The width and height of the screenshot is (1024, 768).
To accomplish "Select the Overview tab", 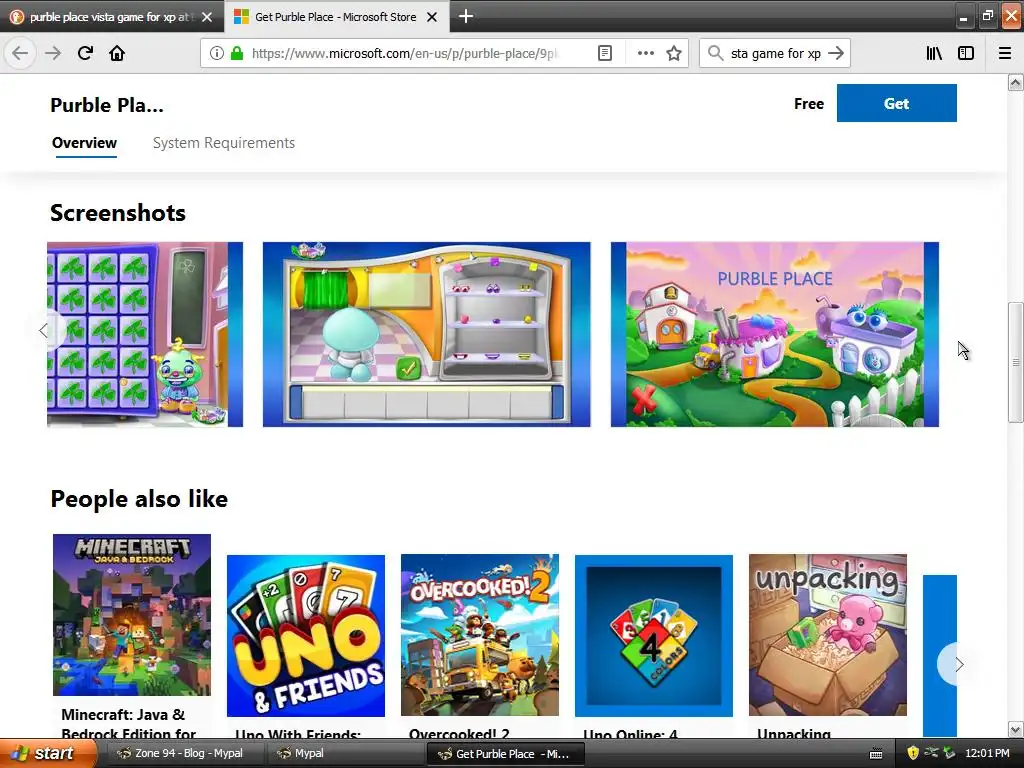I will point(84,142).
